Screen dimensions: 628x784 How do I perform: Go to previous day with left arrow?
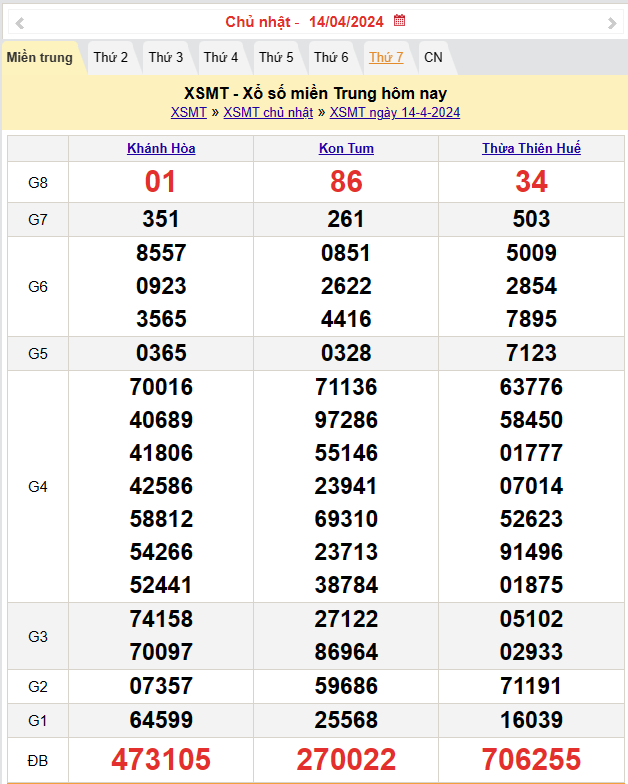pos(20,22)
